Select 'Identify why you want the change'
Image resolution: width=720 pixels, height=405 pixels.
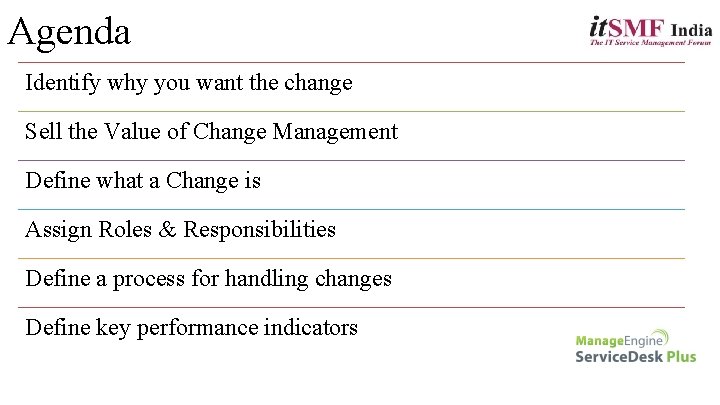[189, 83]
